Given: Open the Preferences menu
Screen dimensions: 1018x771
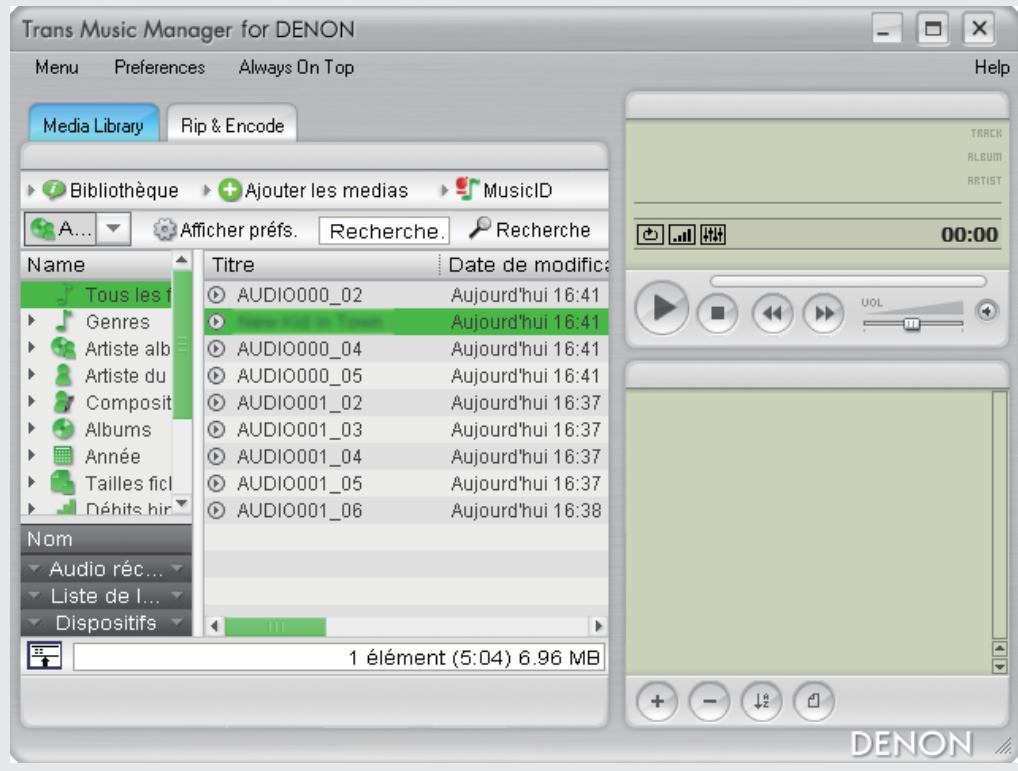Looking at the screenshot, I should tap(160, 67).
